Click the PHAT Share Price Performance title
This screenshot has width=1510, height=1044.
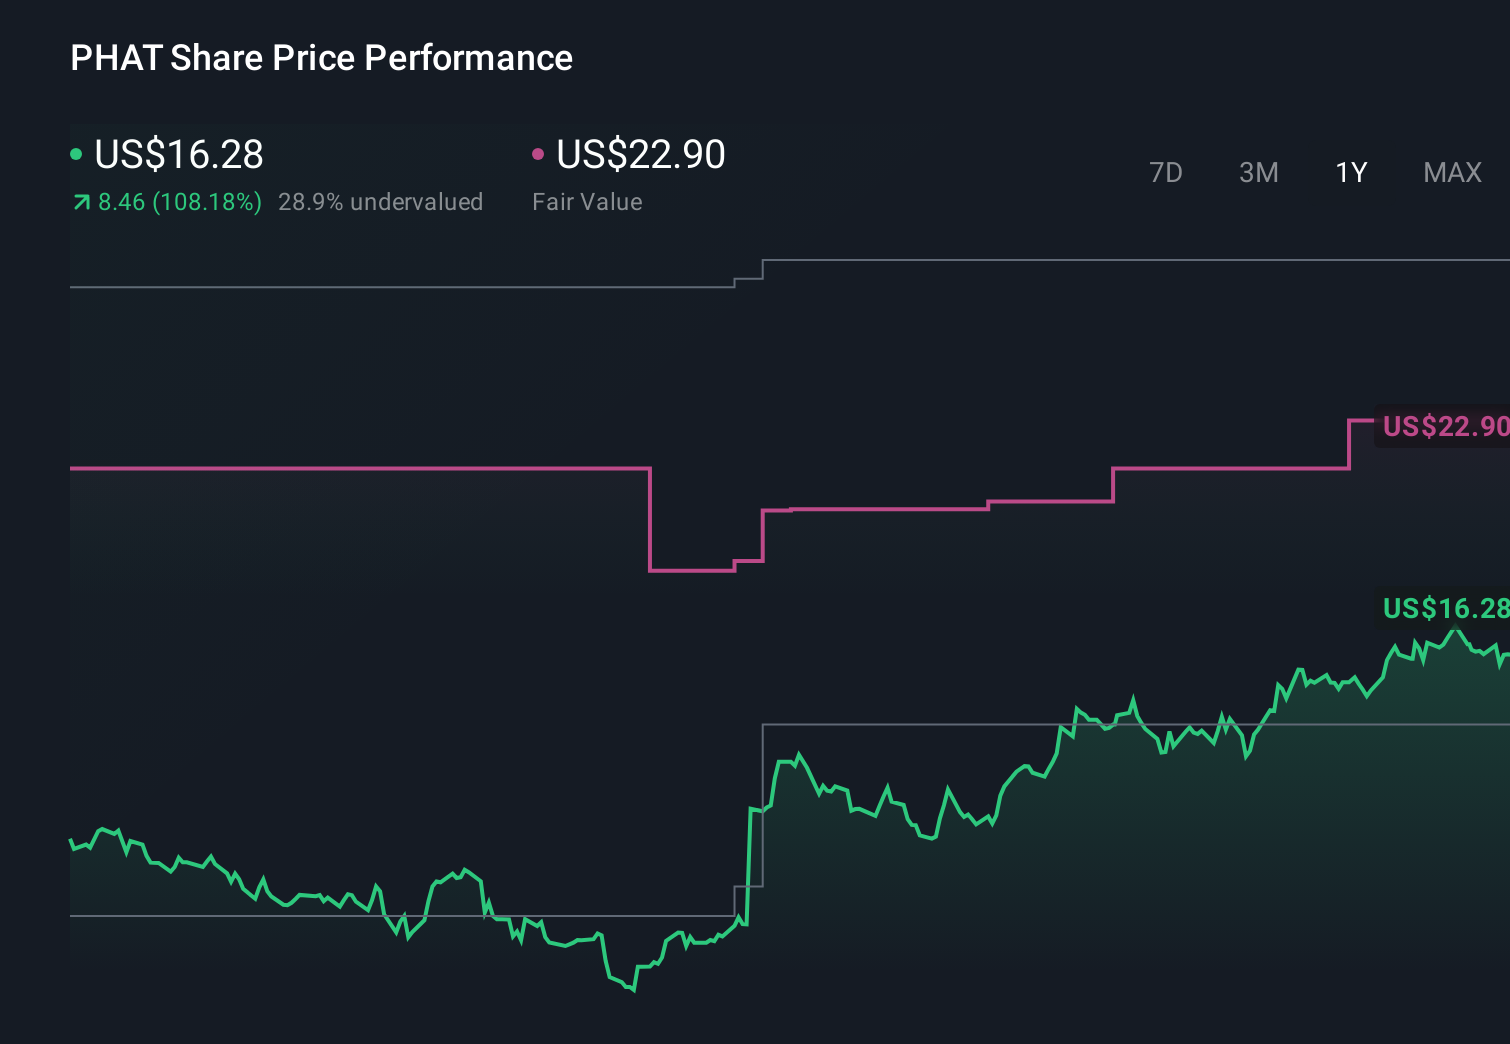tap(321, 58)
